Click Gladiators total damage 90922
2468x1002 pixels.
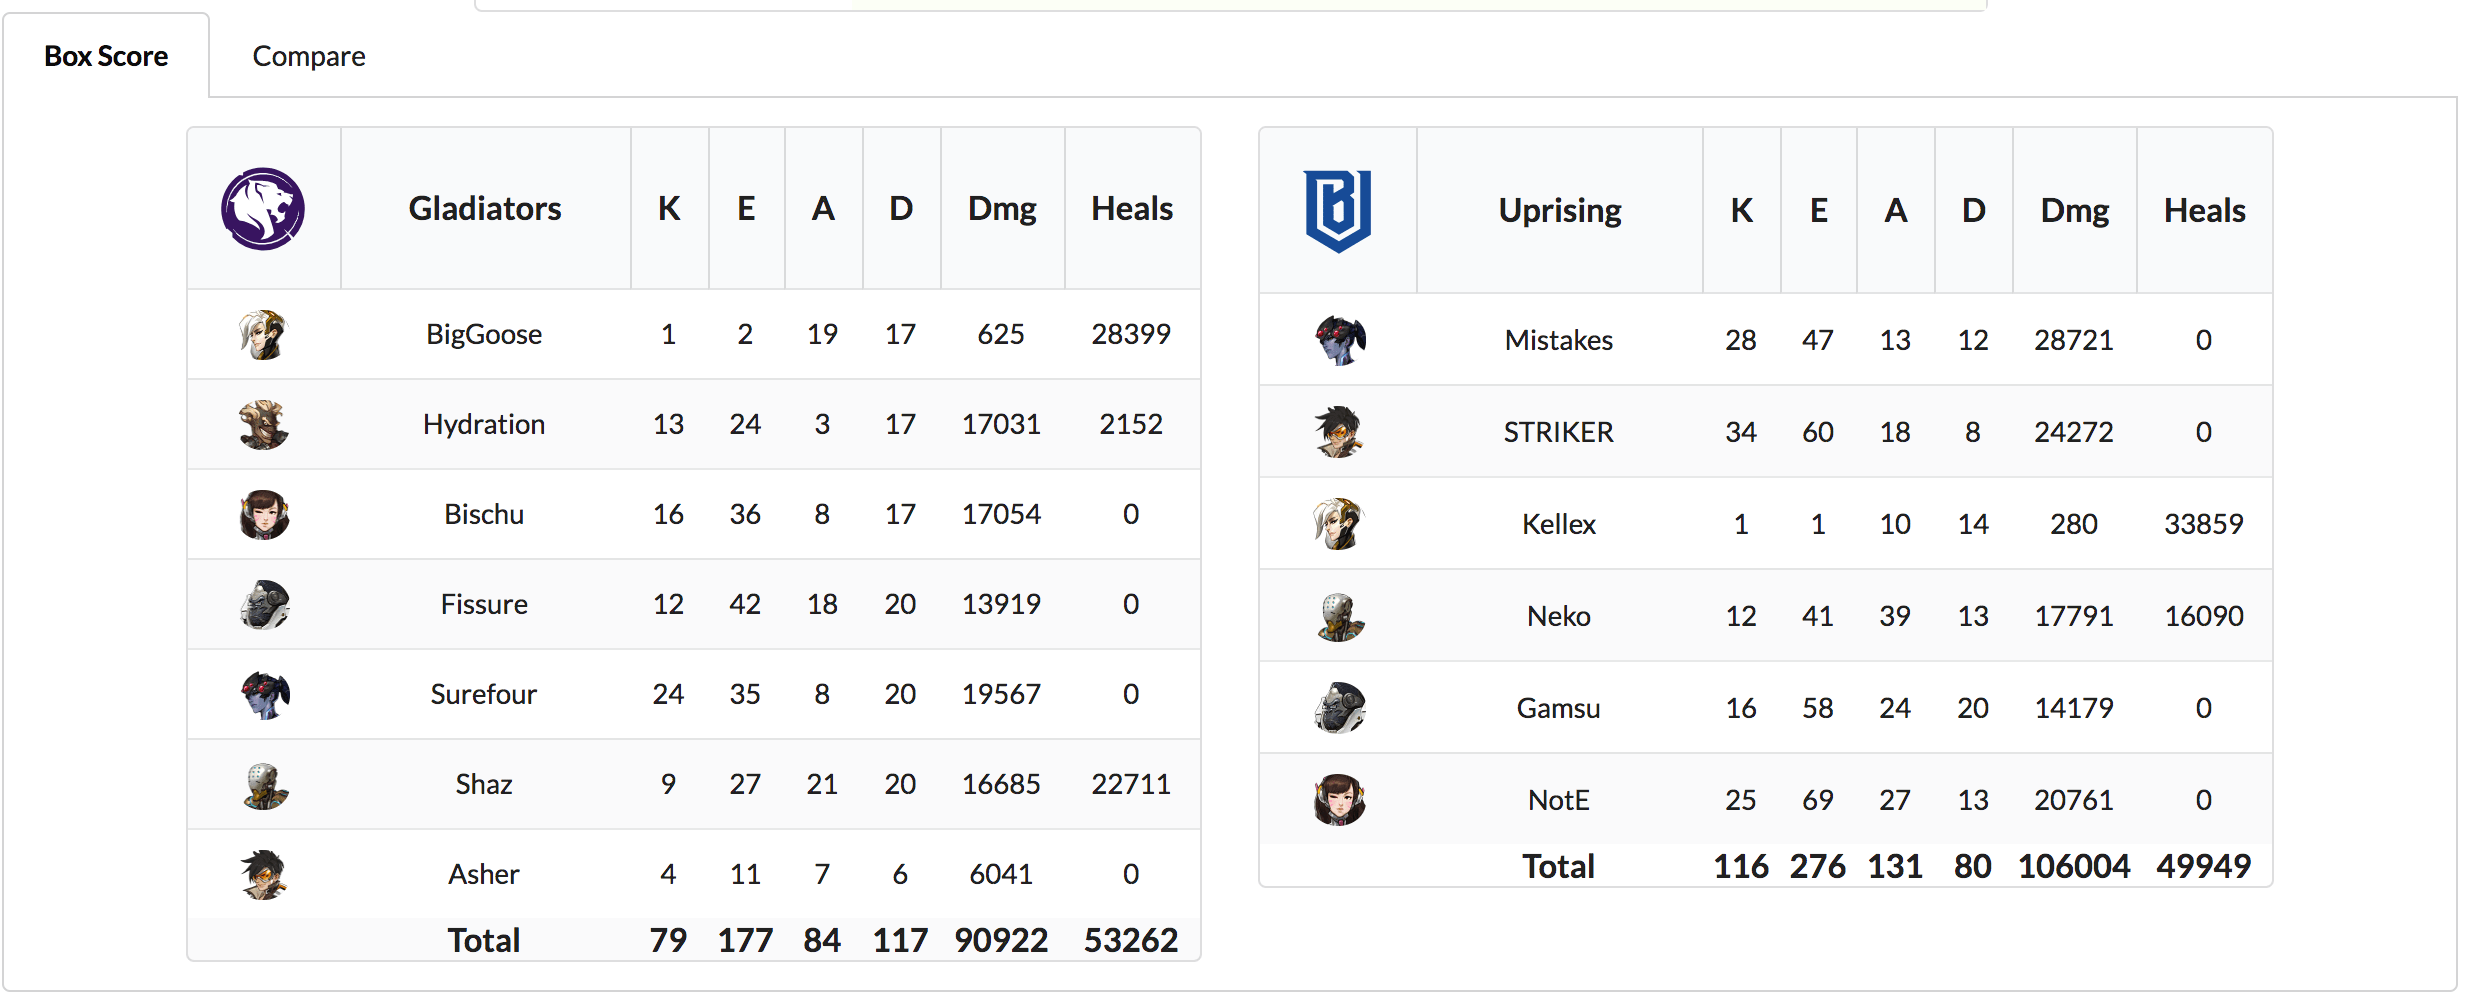tap(1001, 940)
